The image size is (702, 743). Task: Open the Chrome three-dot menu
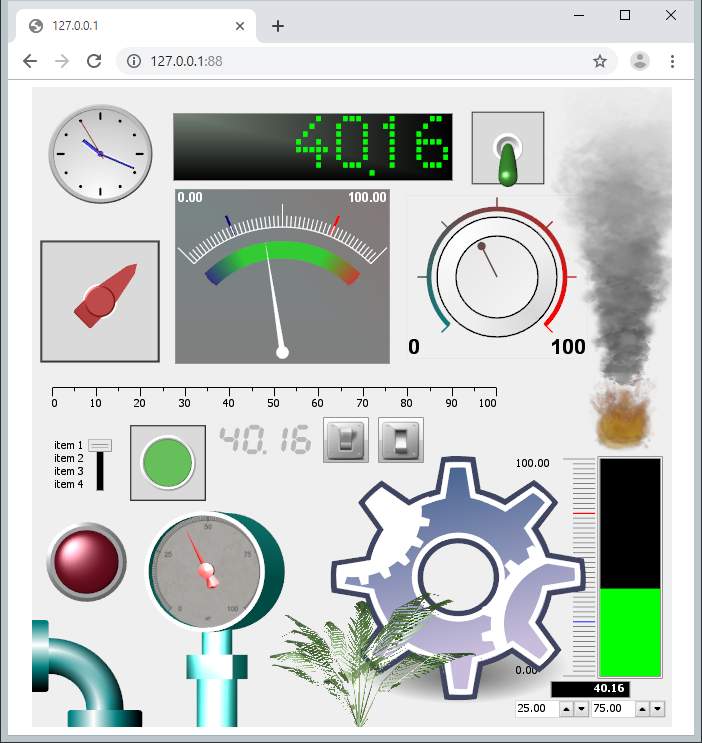(x=672, y=61)
